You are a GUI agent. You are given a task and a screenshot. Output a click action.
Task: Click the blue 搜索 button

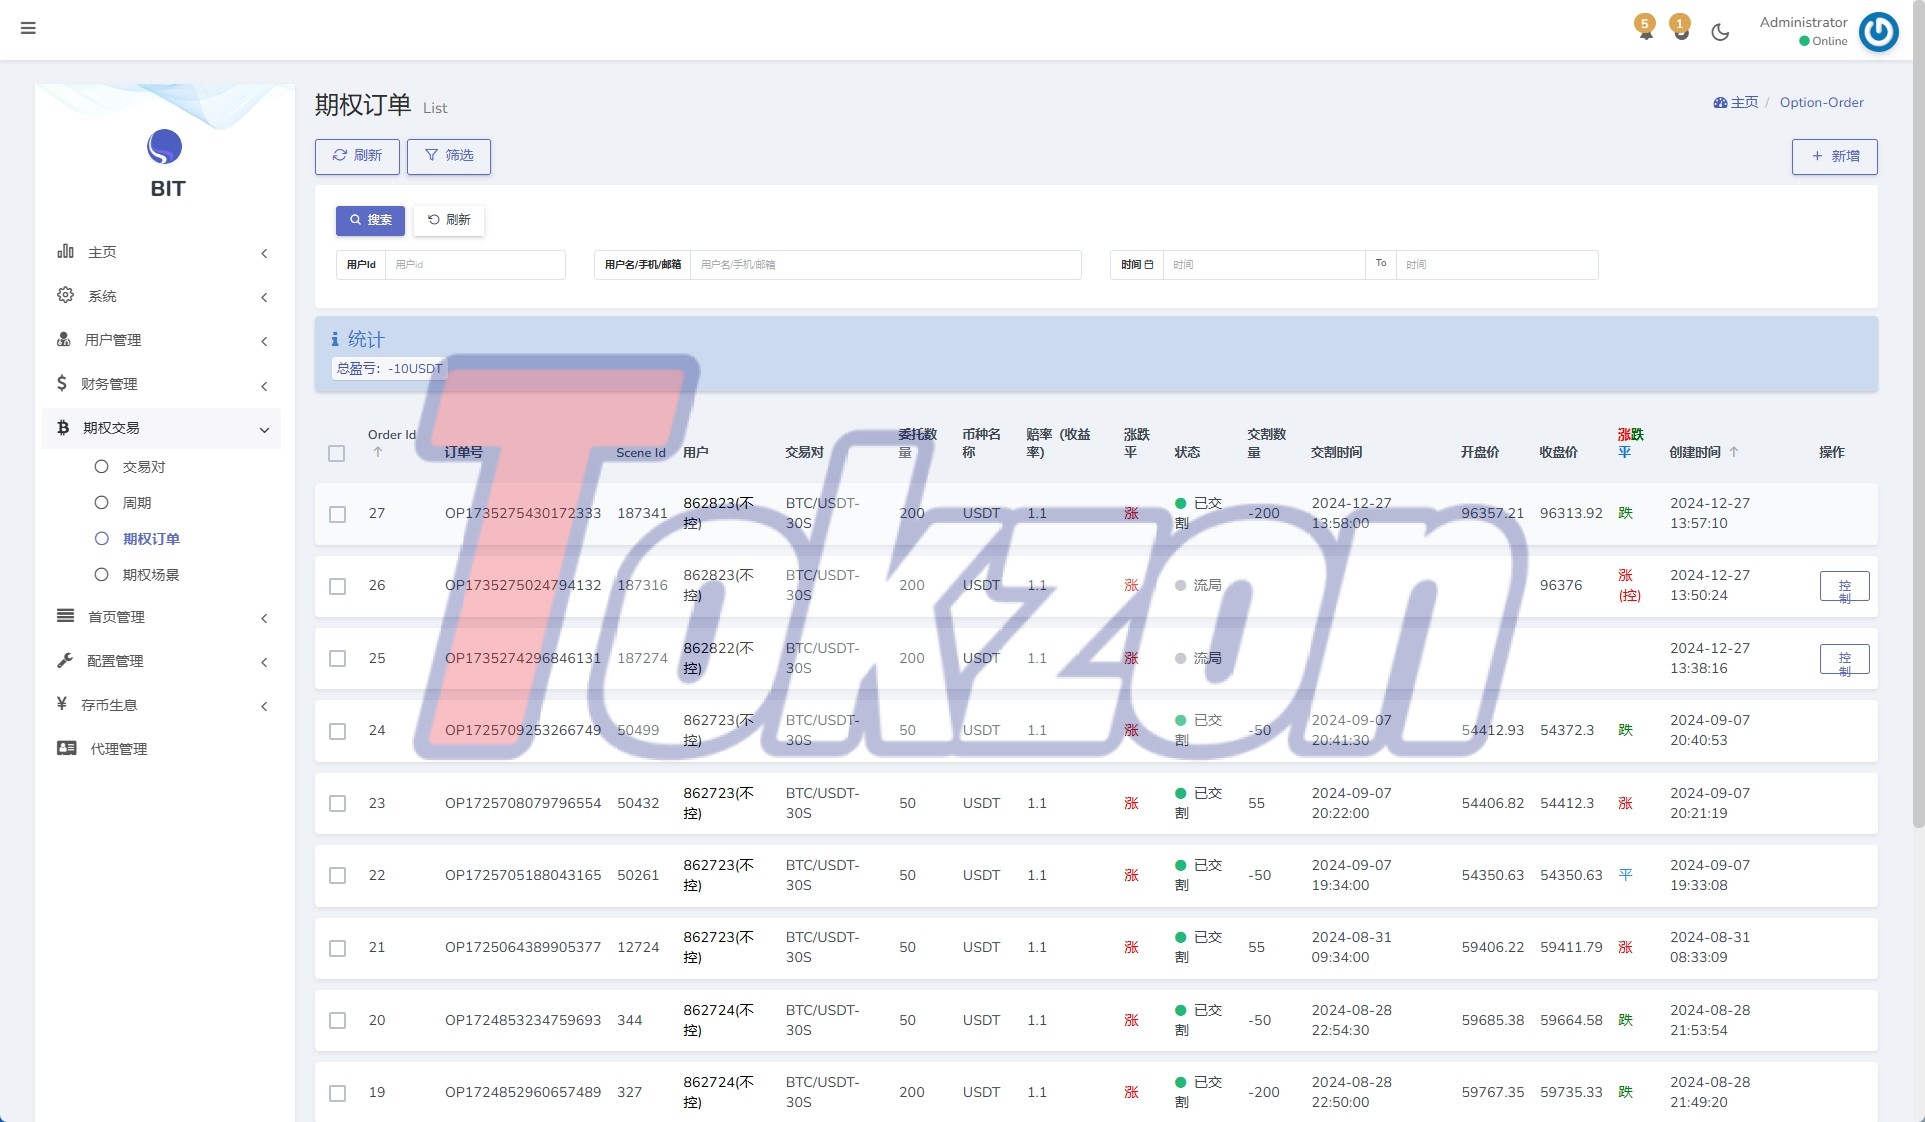pyautogui.click(x=370, y=220)
